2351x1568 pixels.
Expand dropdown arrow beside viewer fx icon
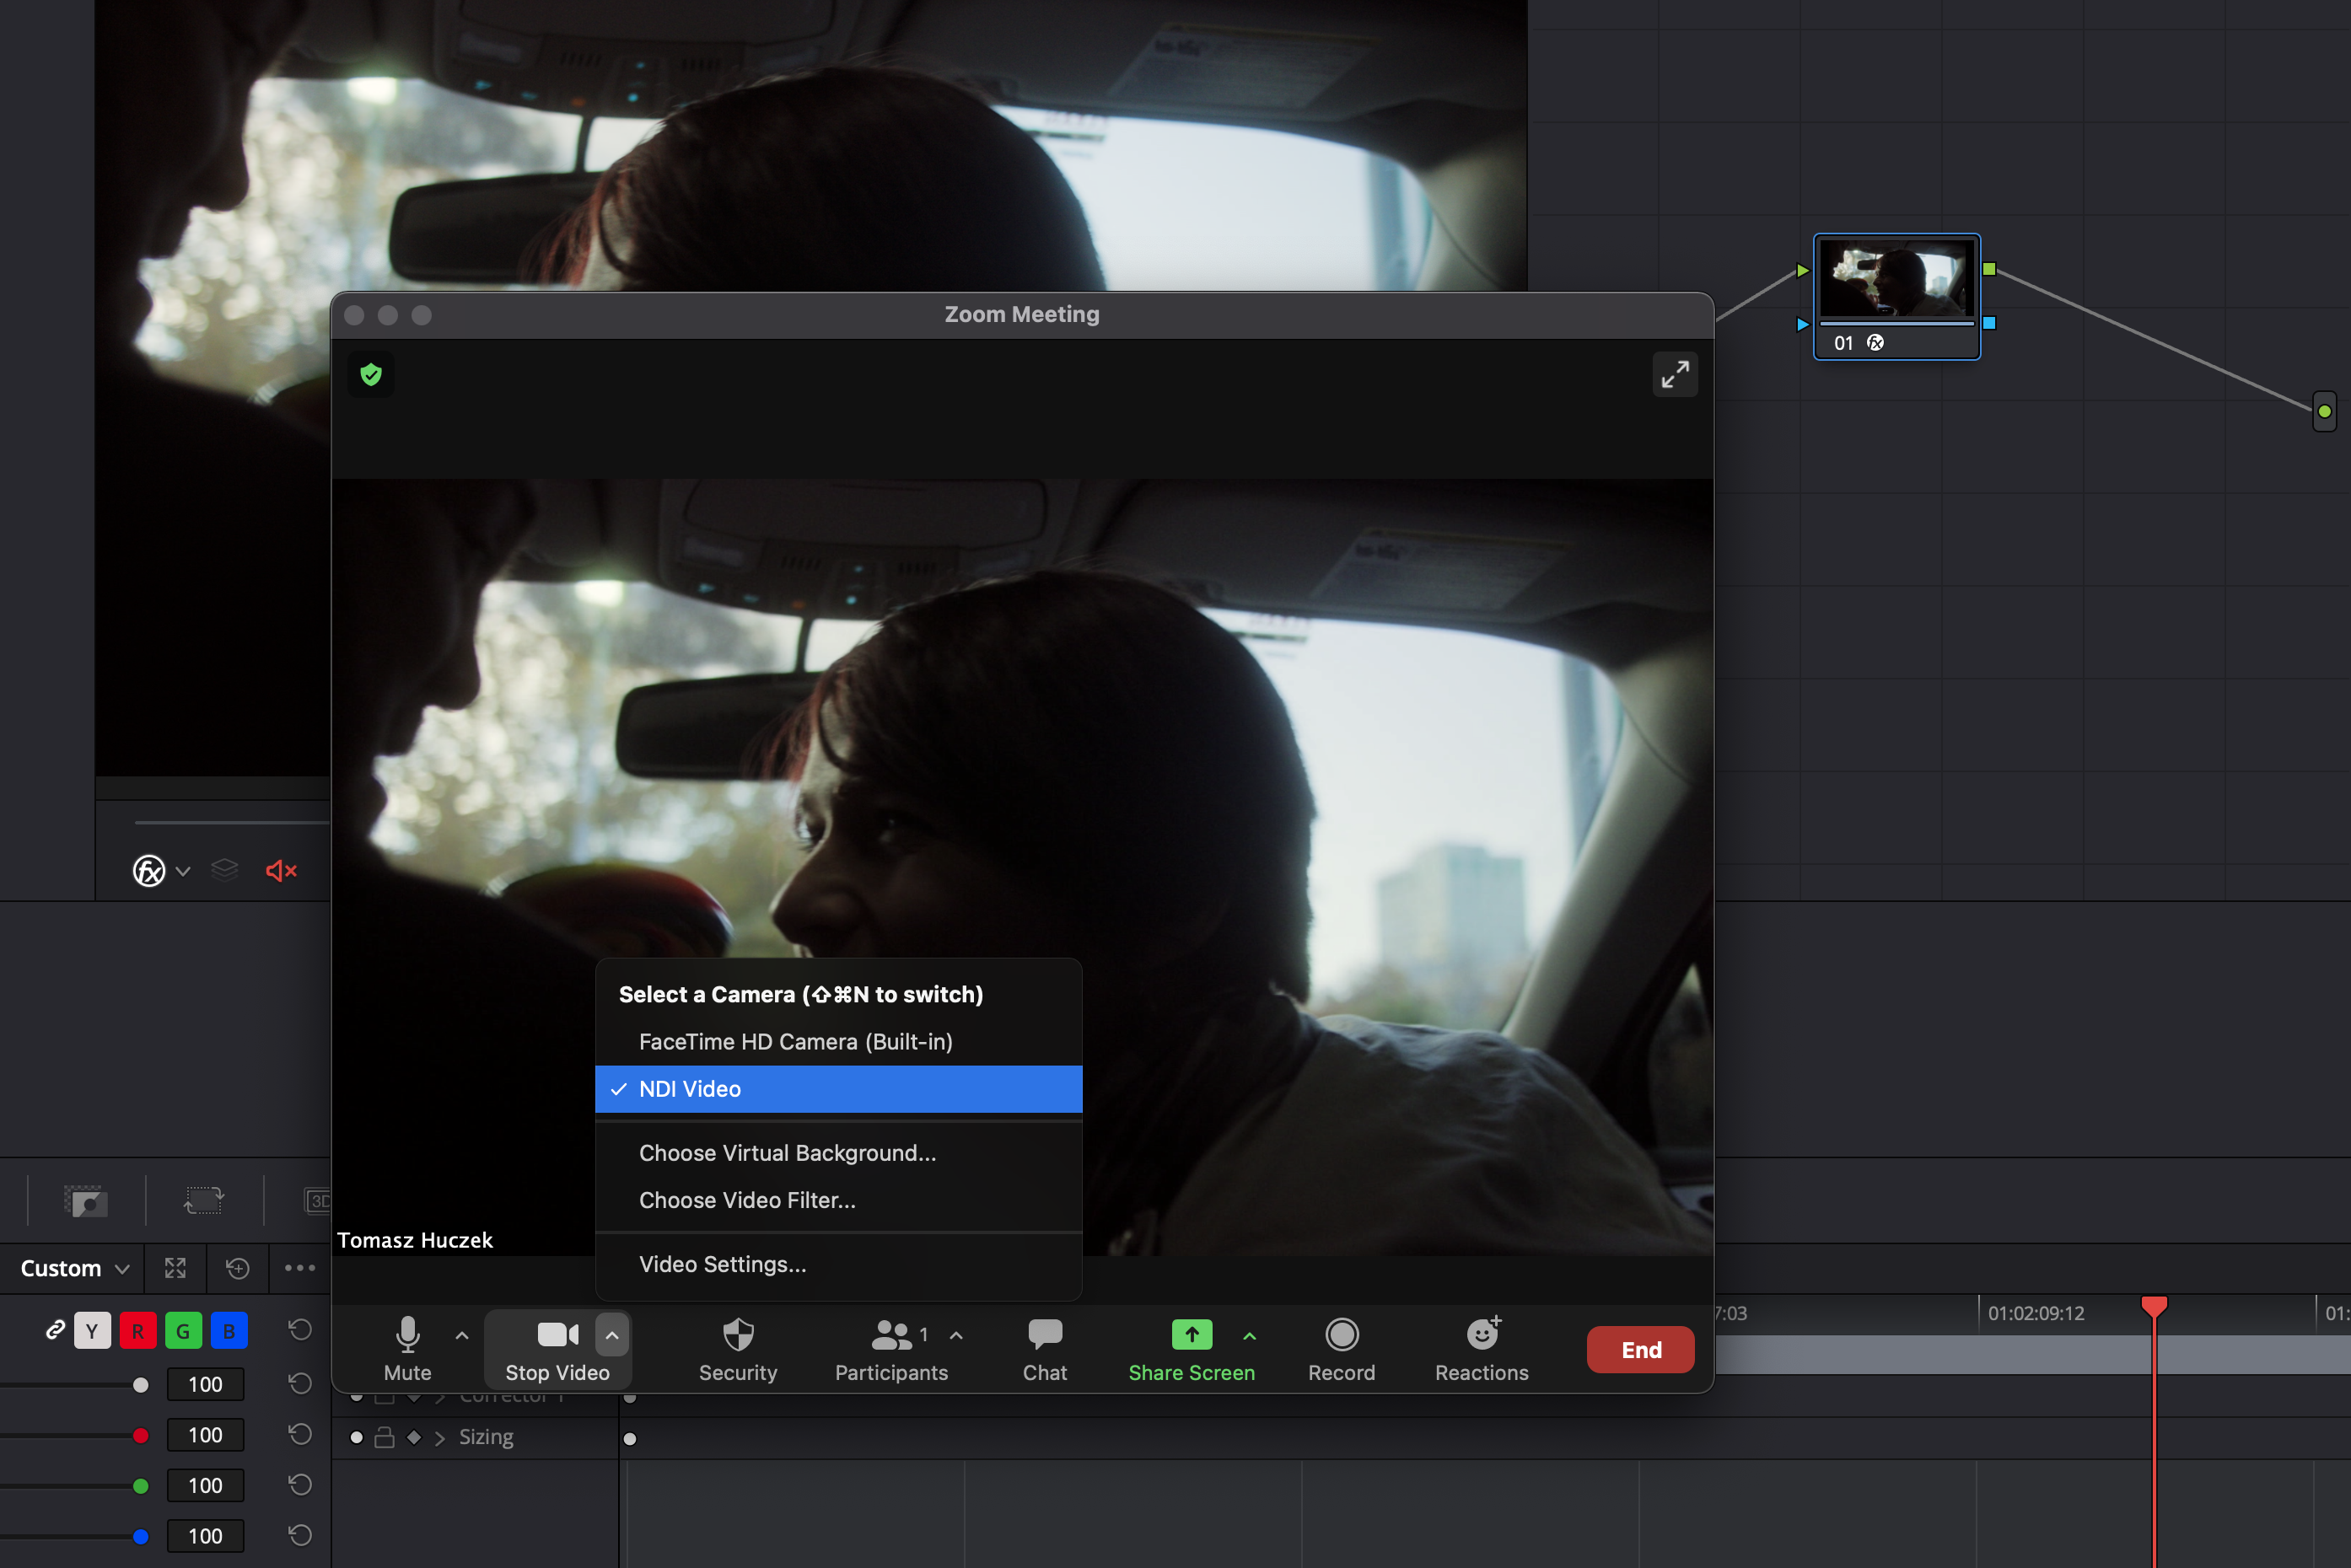tap(183, 871)
